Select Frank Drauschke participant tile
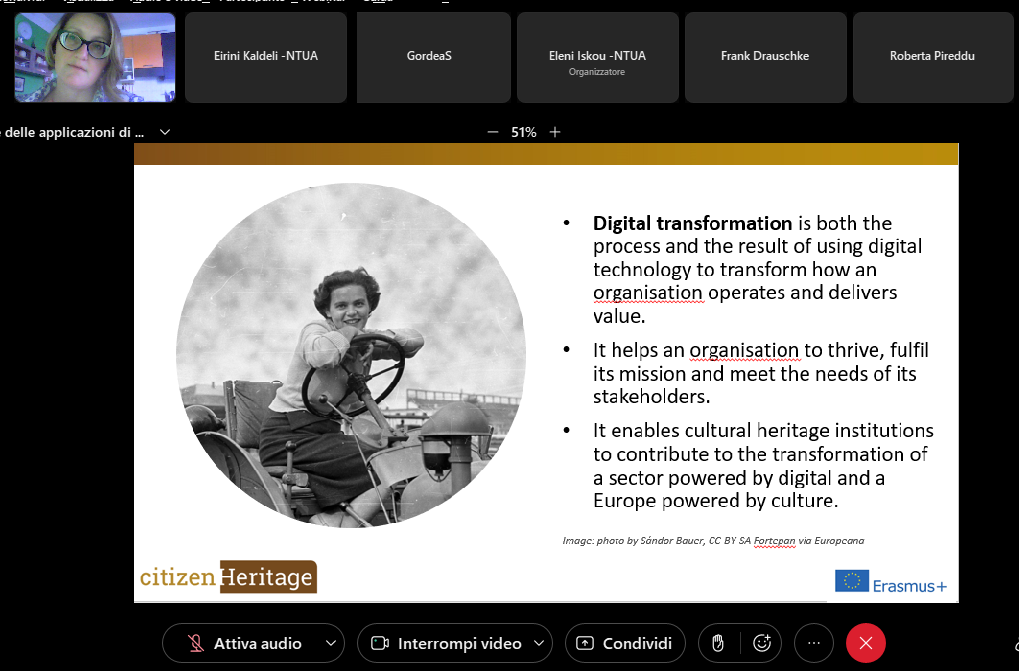Viewport: 1019px width, 671px height. pos(765,57)
